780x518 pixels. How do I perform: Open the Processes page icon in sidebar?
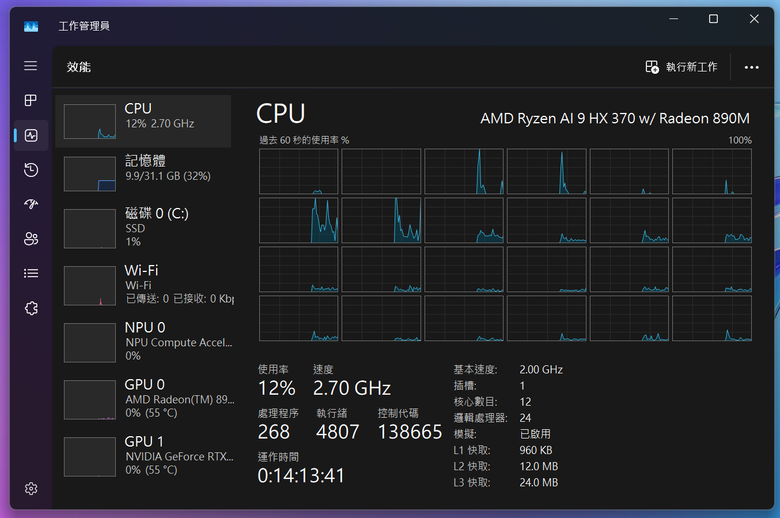point(30,101)
